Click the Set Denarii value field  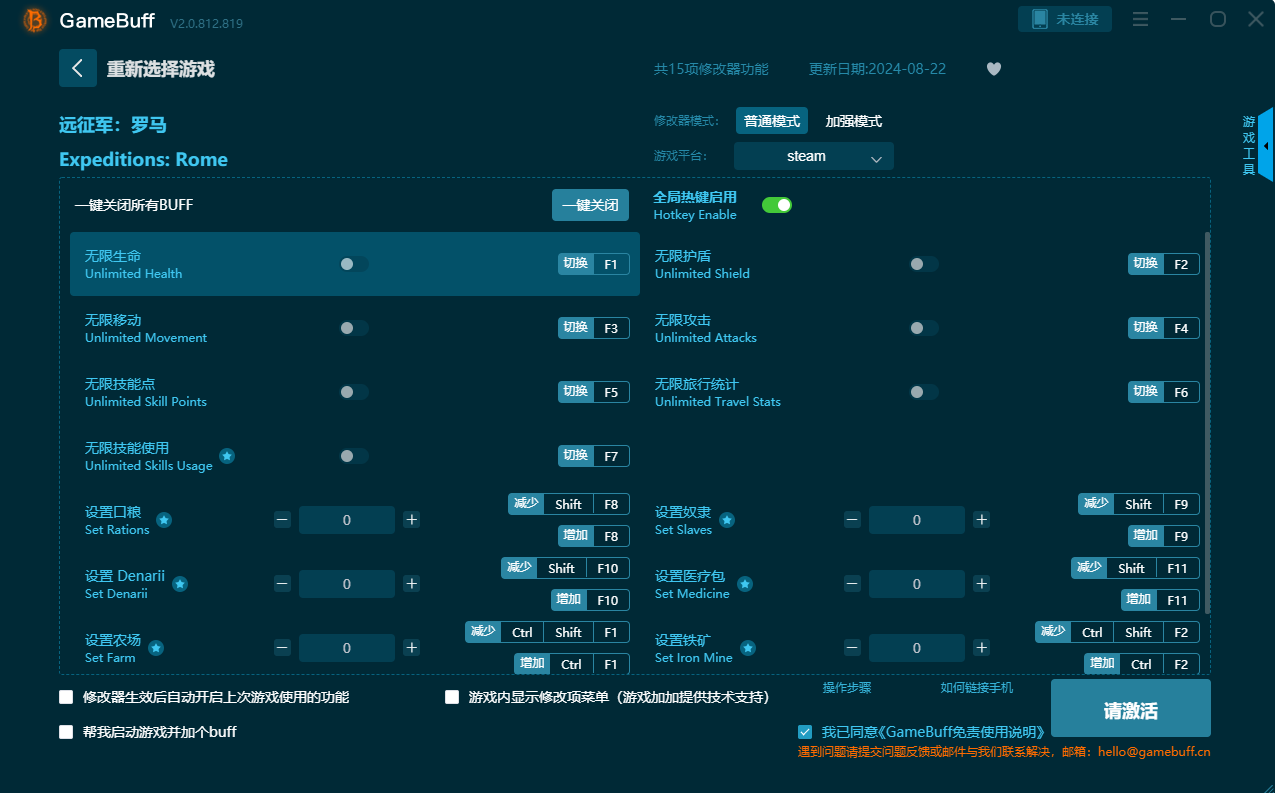click(347, 584)
